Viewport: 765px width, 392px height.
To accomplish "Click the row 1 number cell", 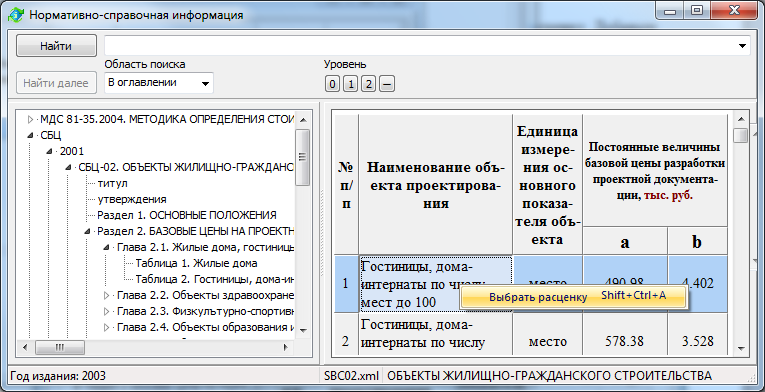I will coord(346,284).
